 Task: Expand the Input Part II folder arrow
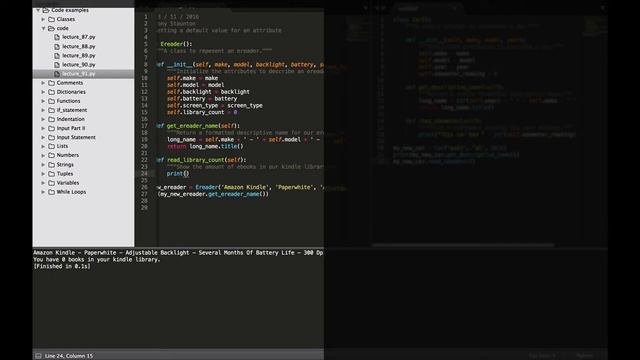pos(43,128)
